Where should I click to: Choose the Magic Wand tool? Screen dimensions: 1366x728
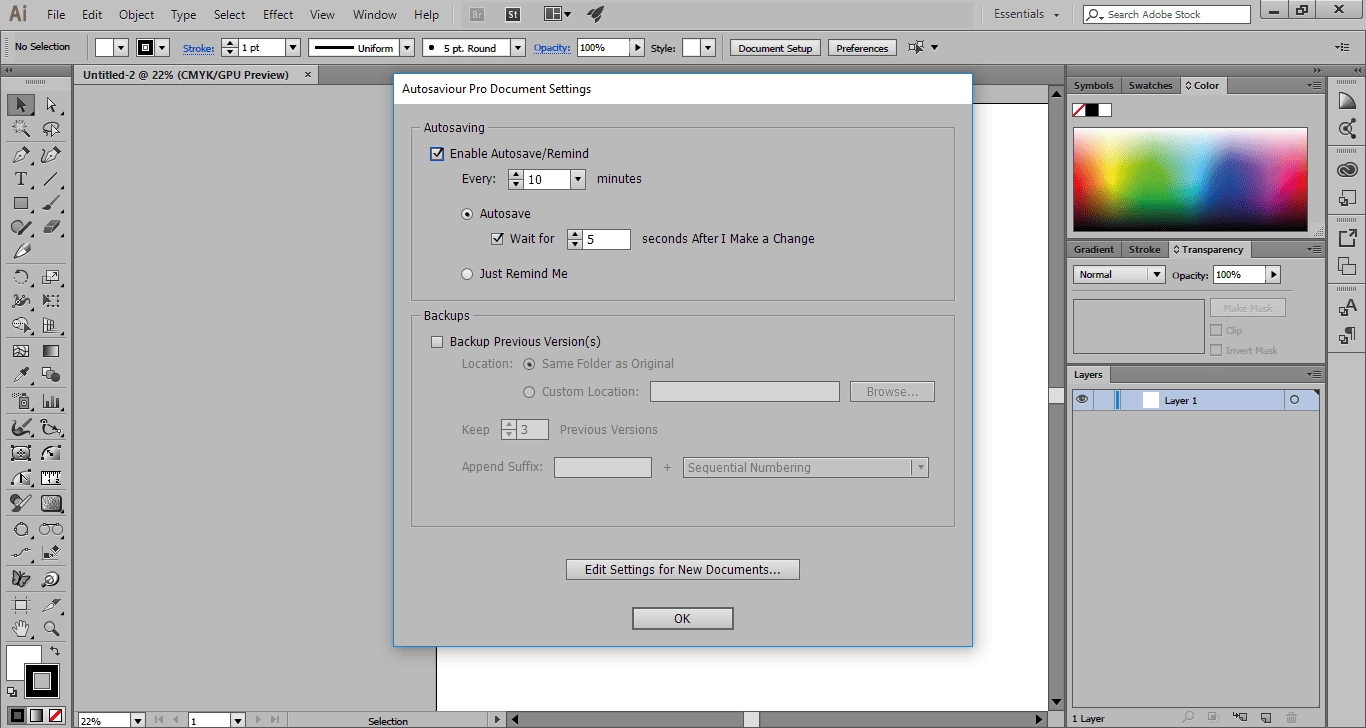21,130
